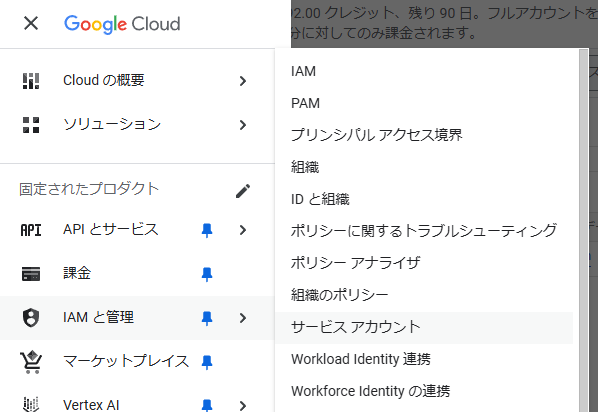Unpin 課金 from pinned products
The height and width of the screenshot is (412, 598).
coord(207,274)
